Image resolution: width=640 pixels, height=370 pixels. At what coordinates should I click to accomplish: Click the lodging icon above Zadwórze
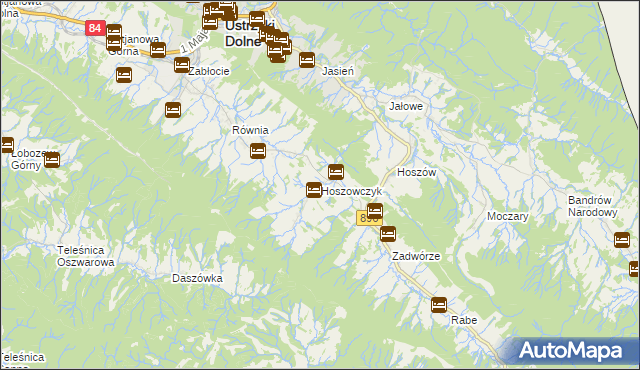pyautogui.click(x=388, y=234)
